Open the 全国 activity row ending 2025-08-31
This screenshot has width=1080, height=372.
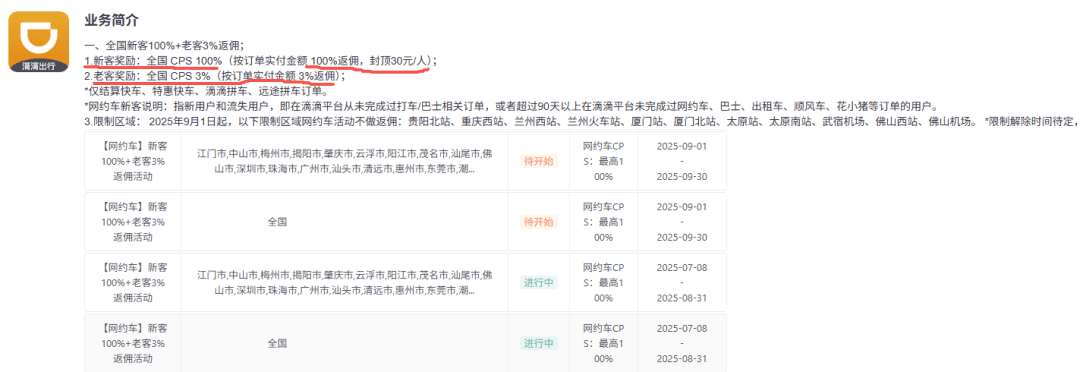(x=405, y=343)
